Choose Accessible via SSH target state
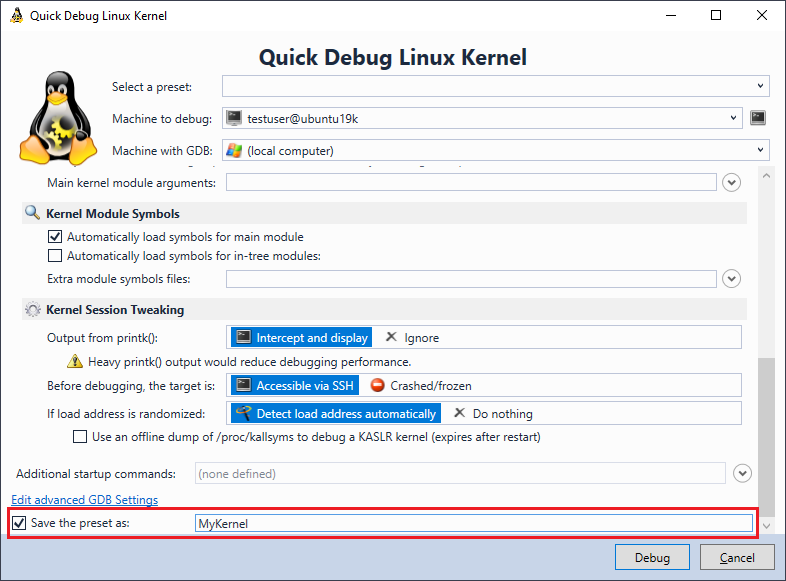The image size is (786, 581). tap(295, 385)
